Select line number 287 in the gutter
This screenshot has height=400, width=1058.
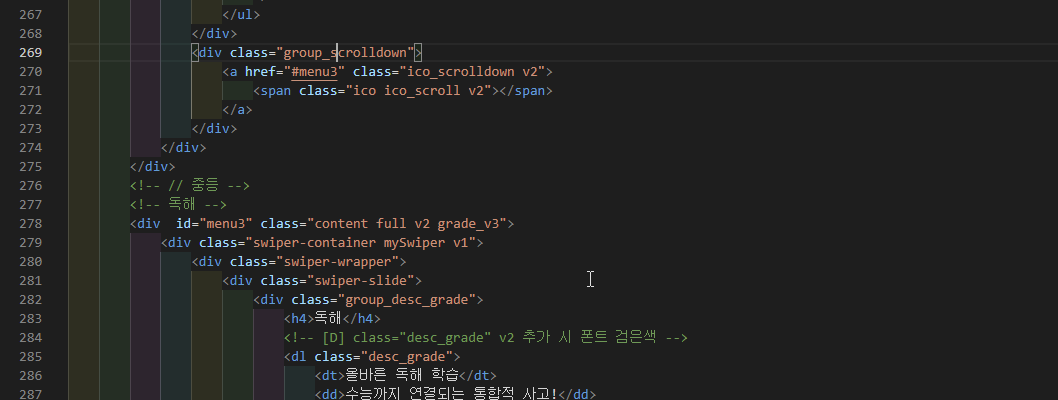pos(30,393)
